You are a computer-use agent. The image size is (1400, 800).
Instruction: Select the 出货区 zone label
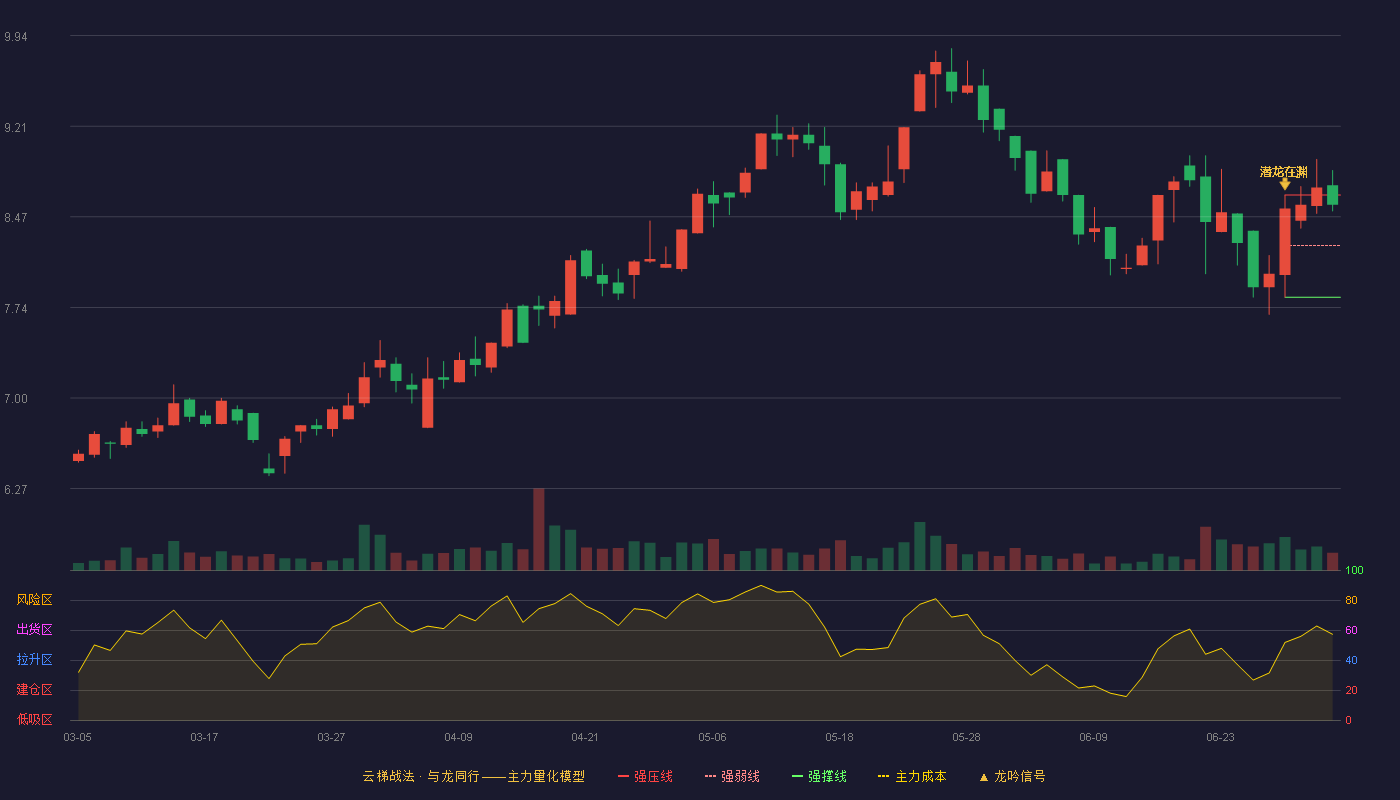click(34, 630)
